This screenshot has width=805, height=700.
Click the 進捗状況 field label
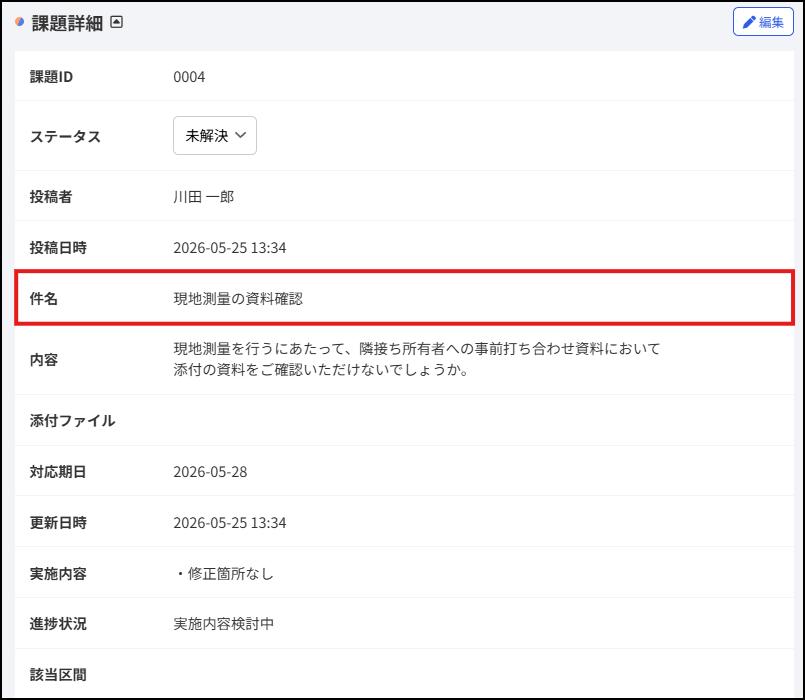pyautogui.click(x=58, y=624)
